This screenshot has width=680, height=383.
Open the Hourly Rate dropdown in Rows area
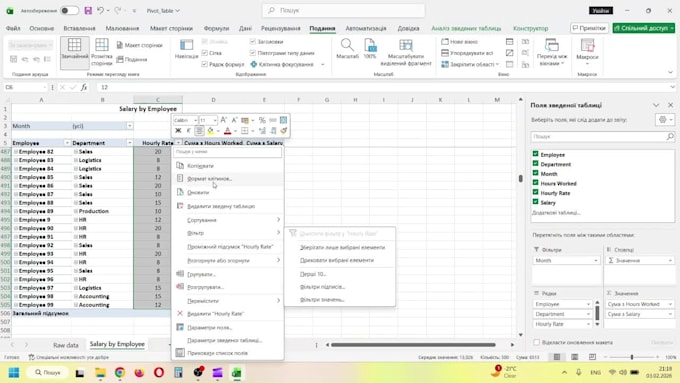pyautogui.click(x=588, y=324)
